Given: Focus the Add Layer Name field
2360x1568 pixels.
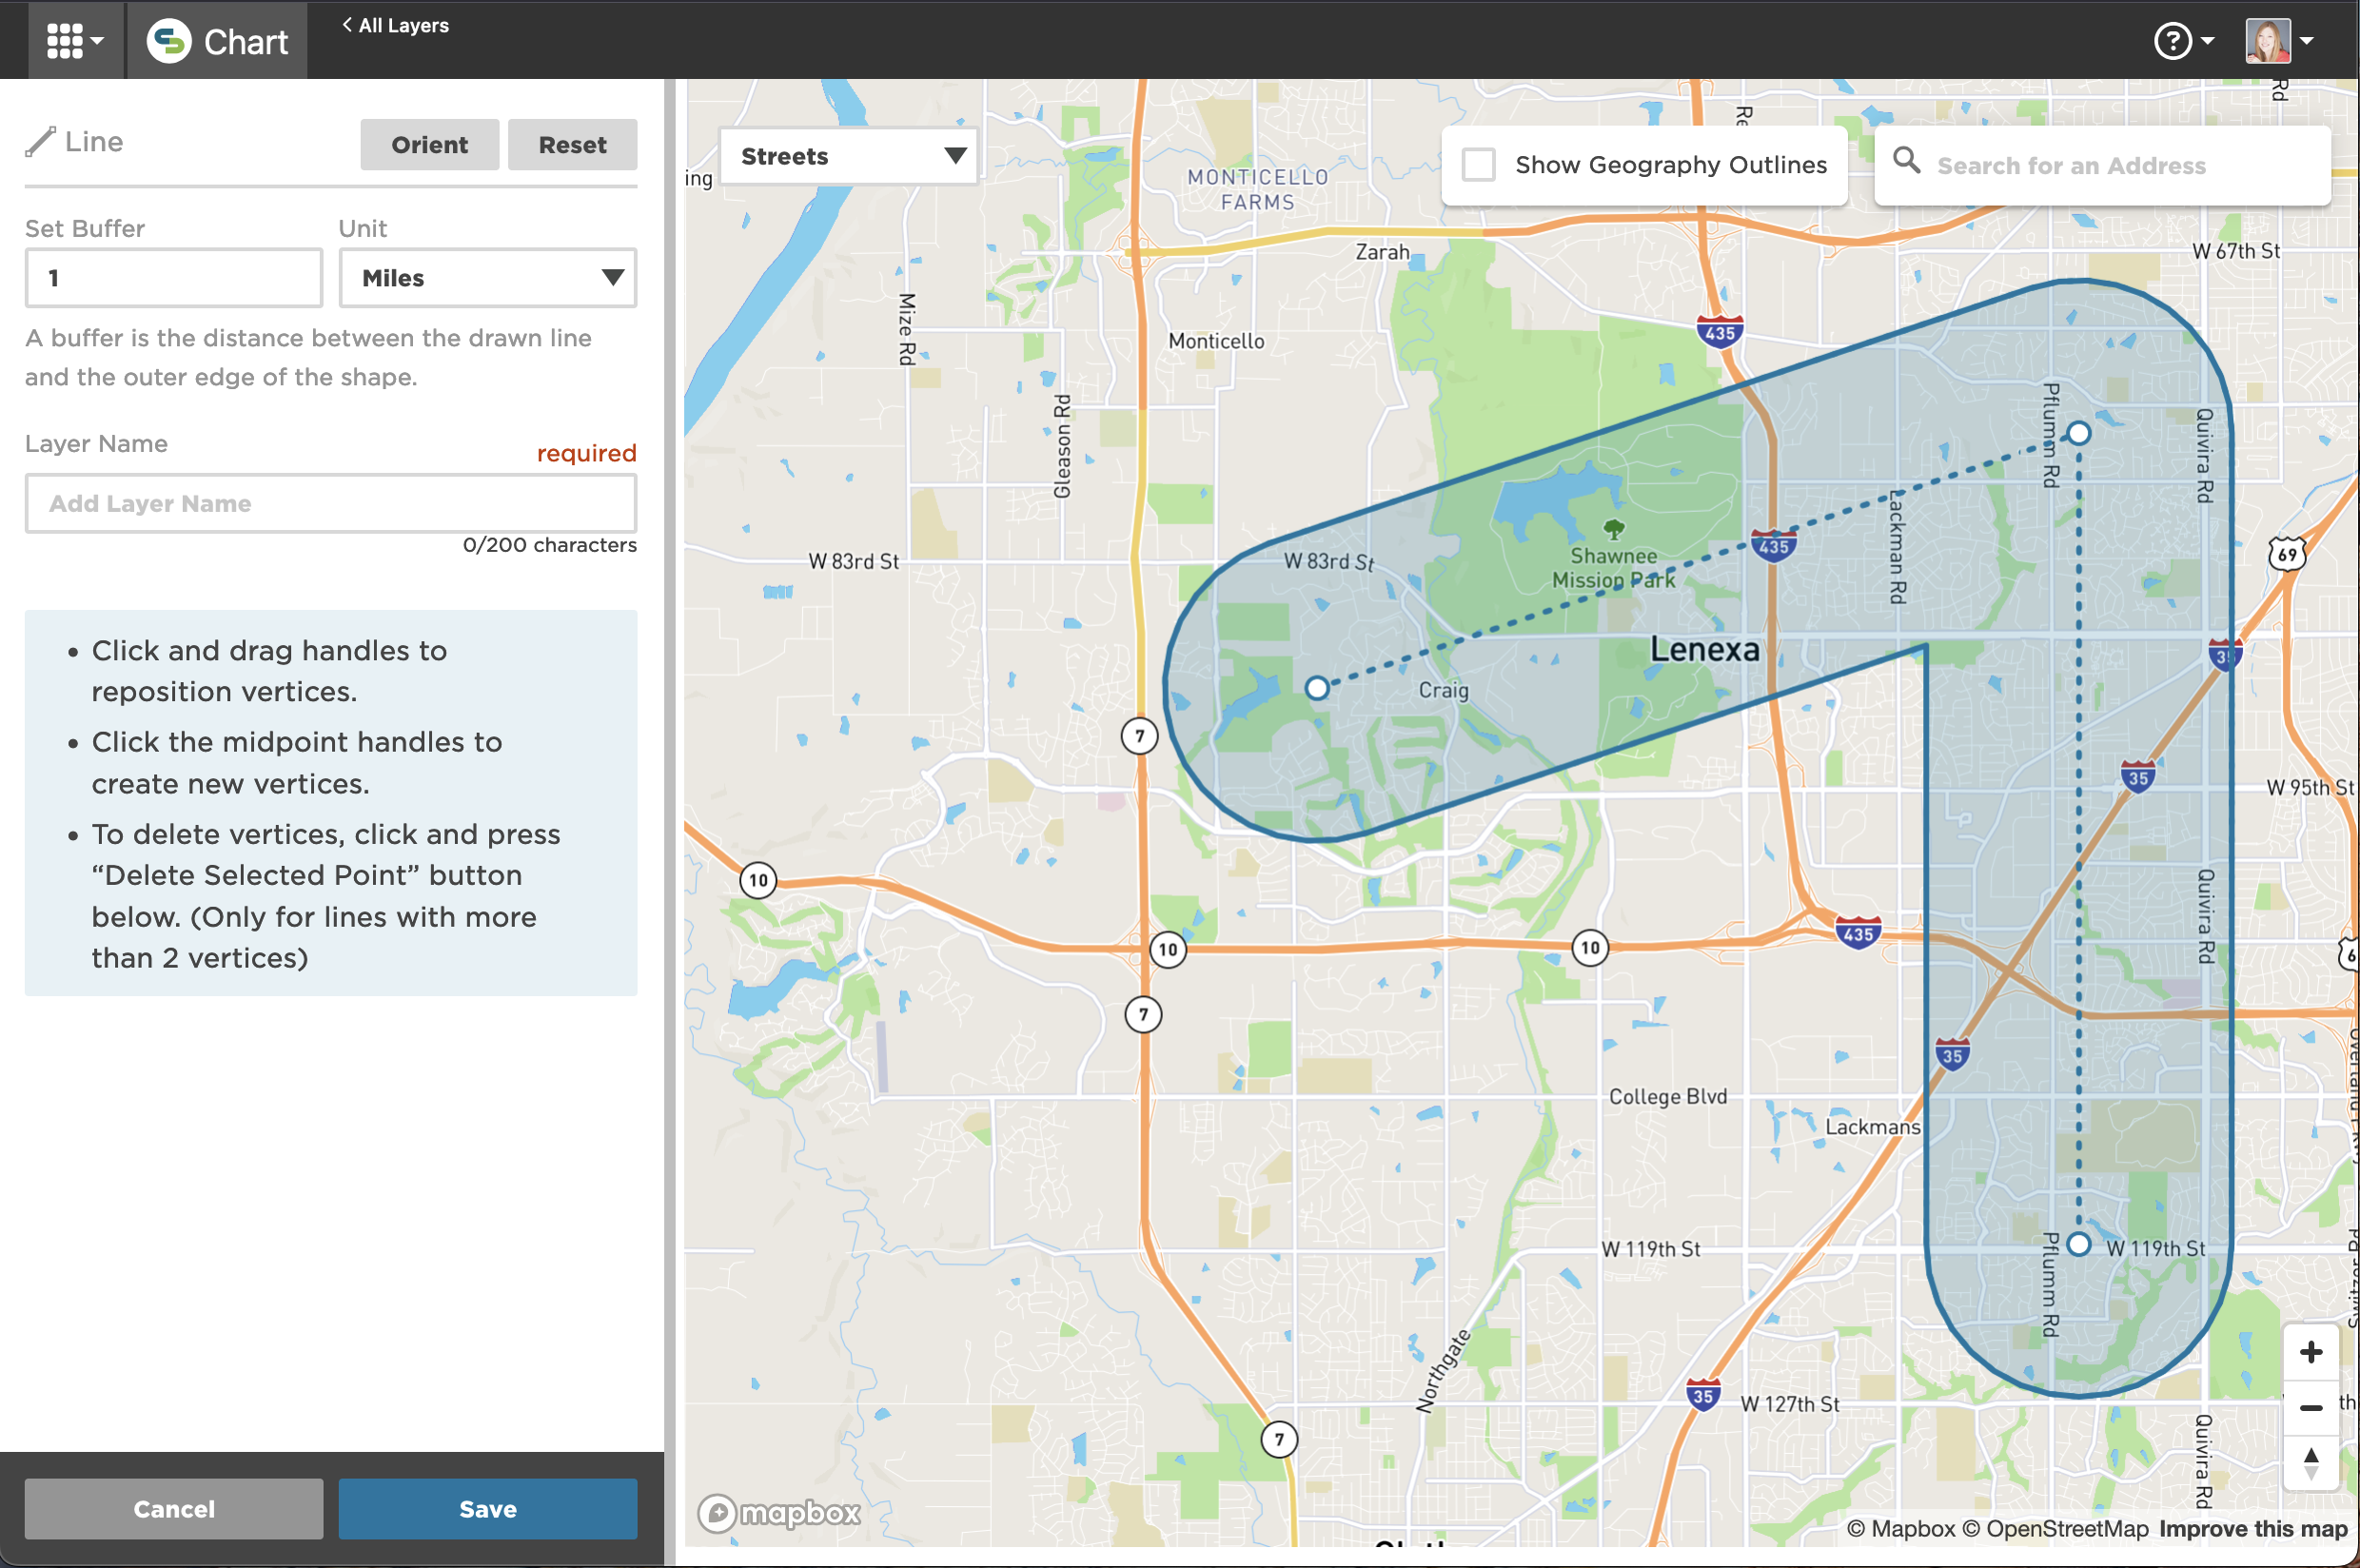Looking at the screenshot, I should (330, 503).
